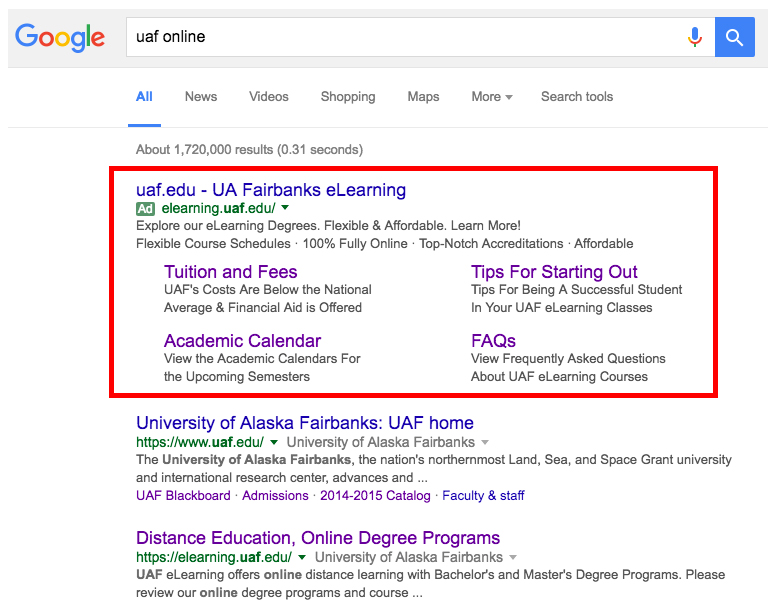Click the "About 1,720,000 results" count text
Screen dimensions: 774x615
(204, 150)
